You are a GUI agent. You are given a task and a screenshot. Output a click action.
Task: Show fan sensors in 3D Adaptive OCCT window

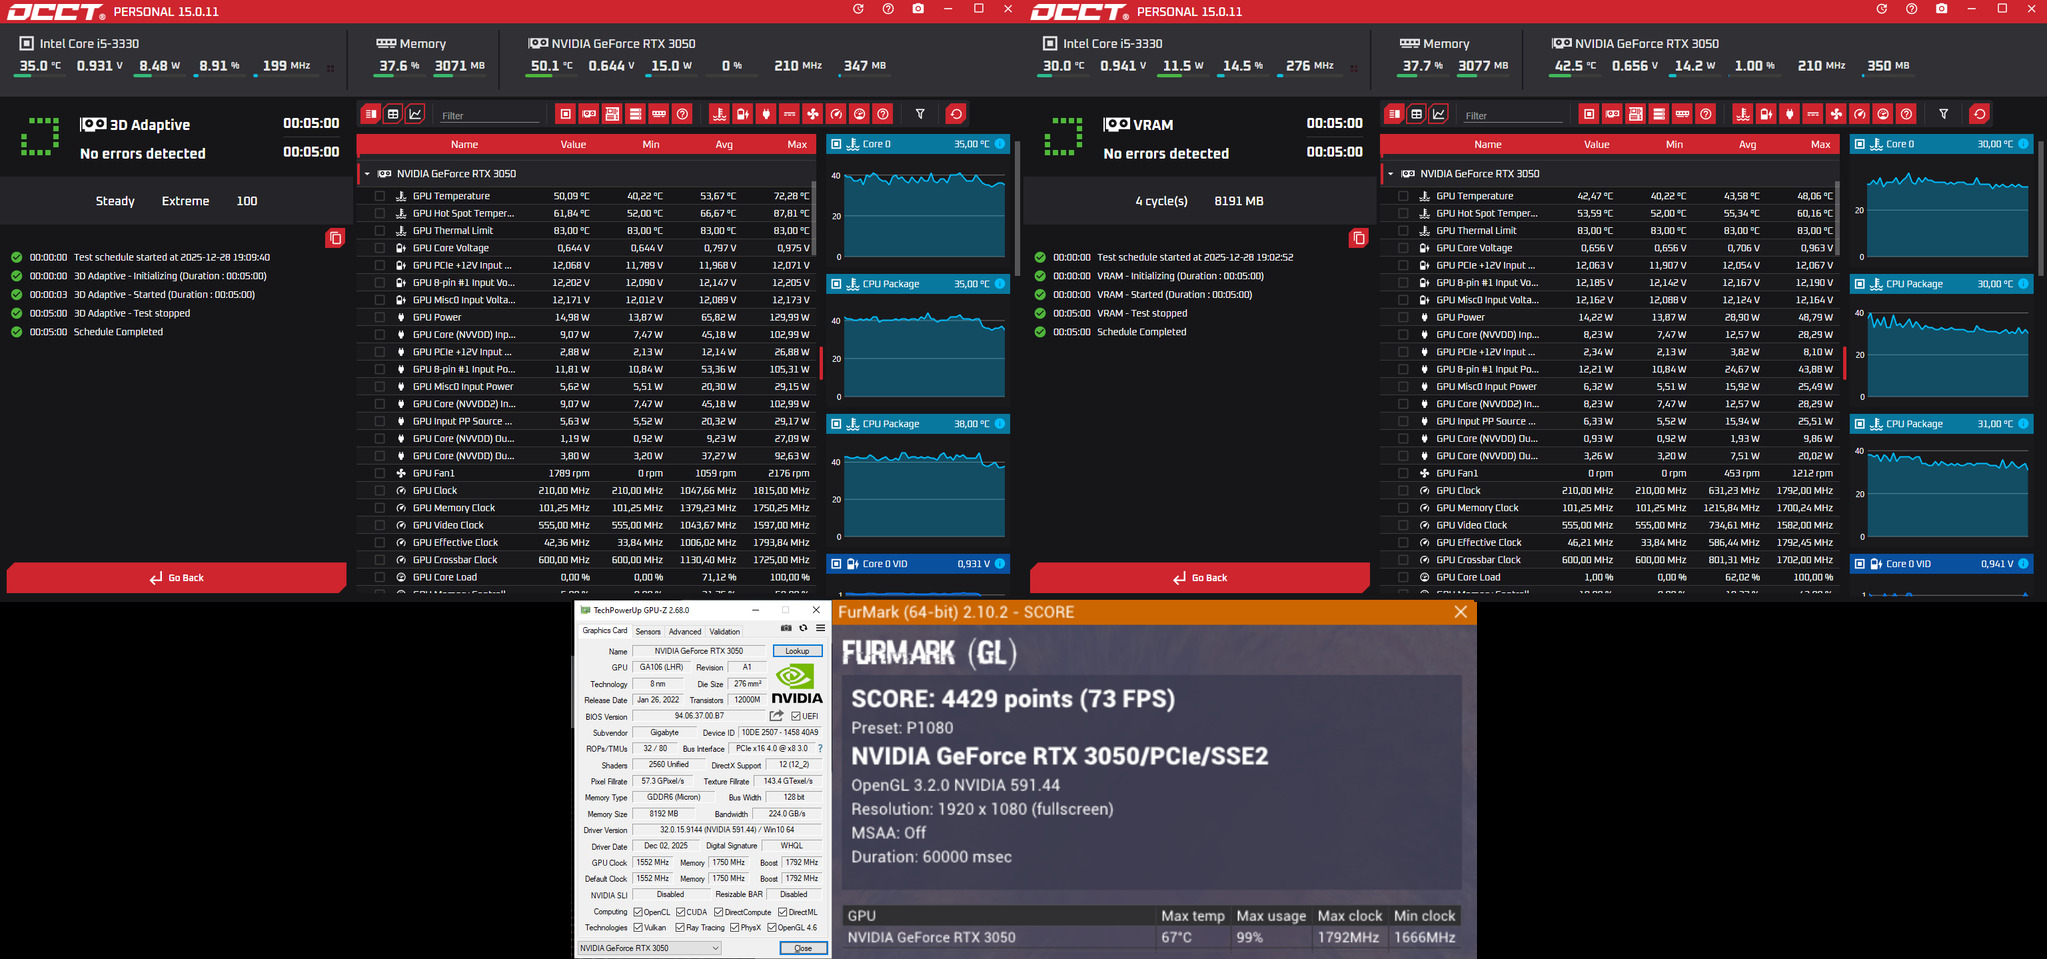[x=813, y=114]
